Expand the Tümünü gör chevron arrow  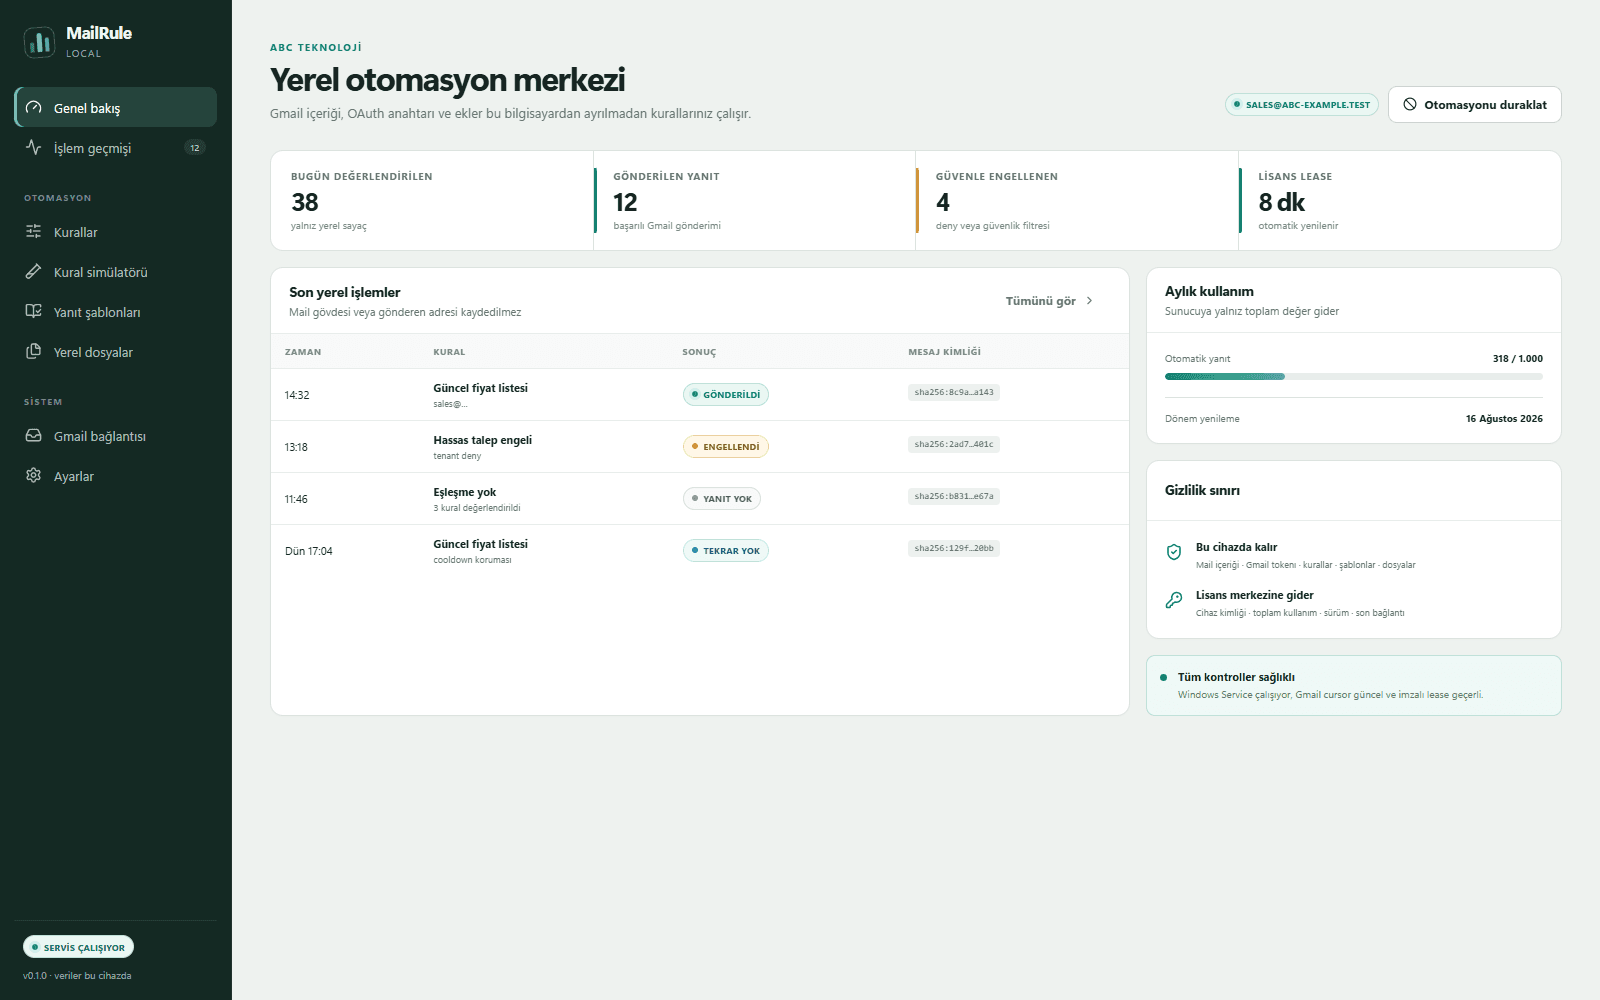point(1089,301)
